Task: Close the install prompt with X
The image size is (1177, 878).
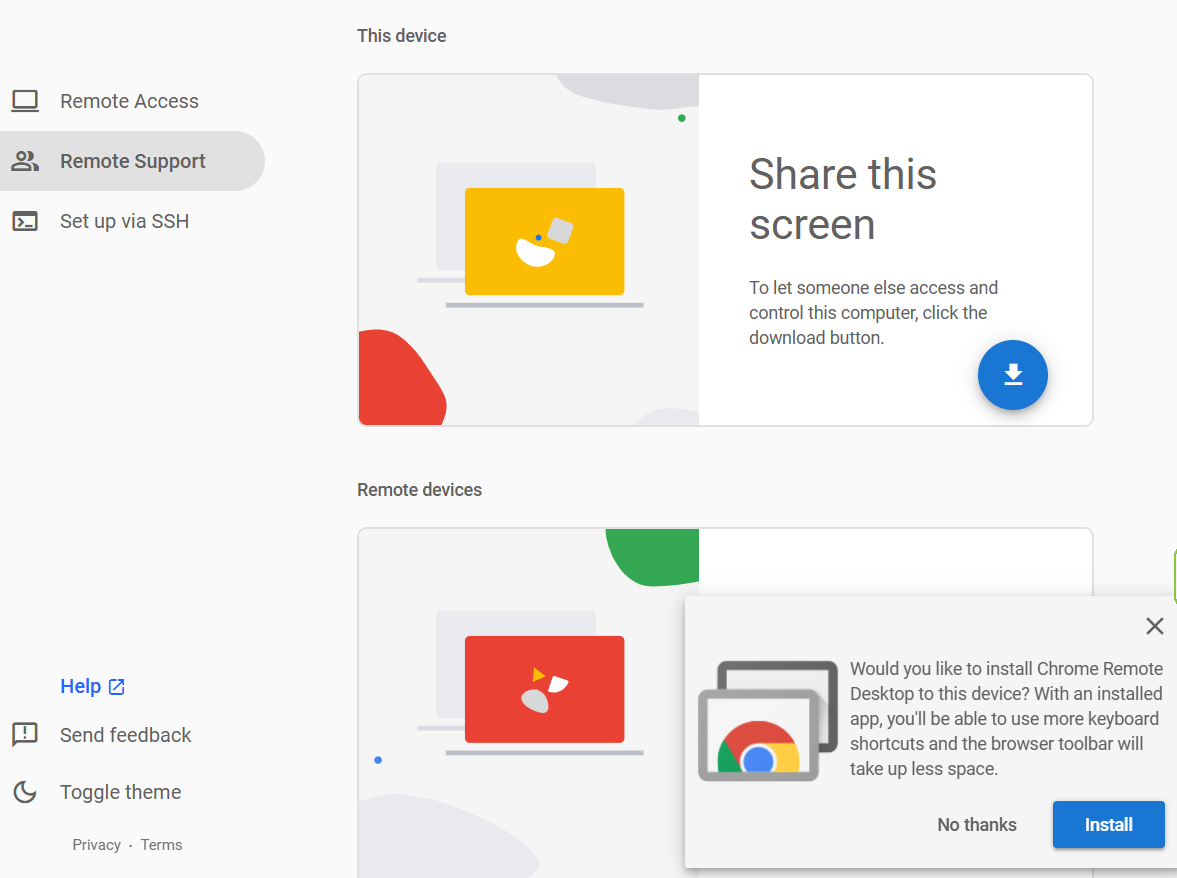Action: click(x=1154, y=626)
